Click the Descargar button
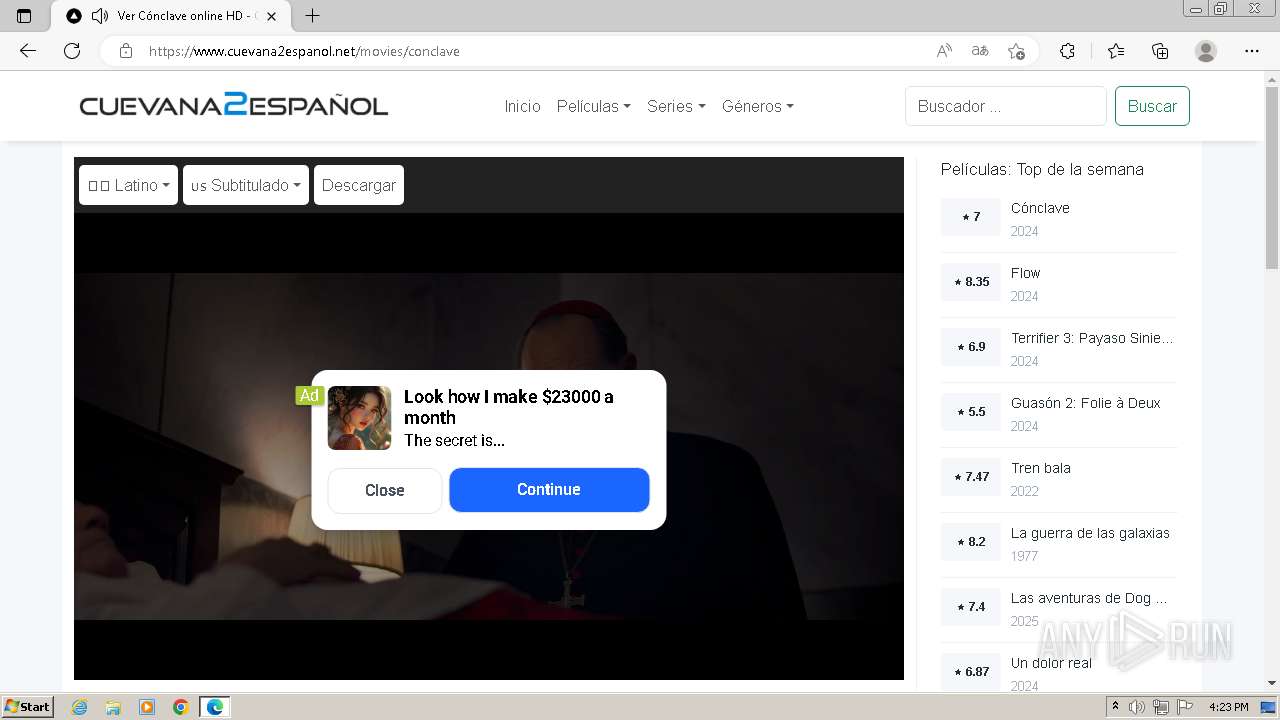This screenshot has width=1280, height=720. 359,185
